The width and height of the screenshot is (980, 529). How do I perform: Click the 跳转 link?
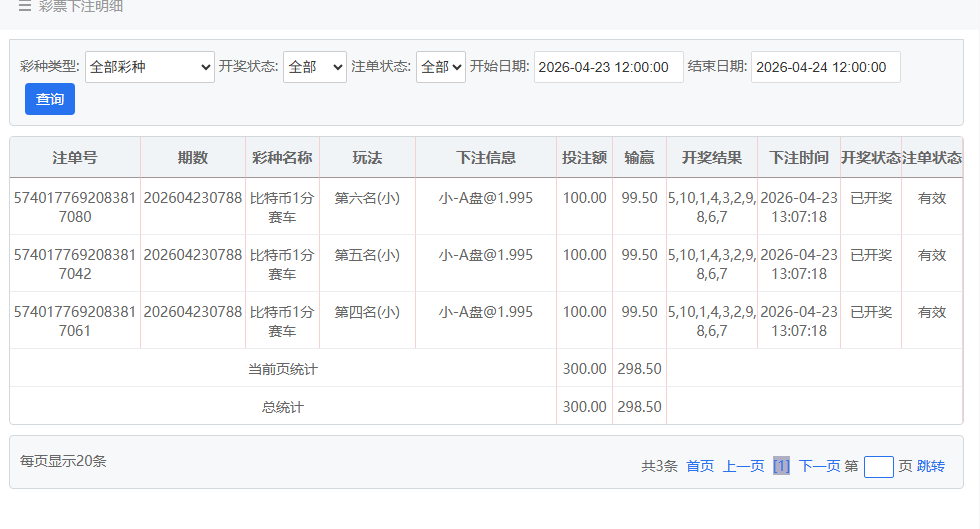coord(931,466)
